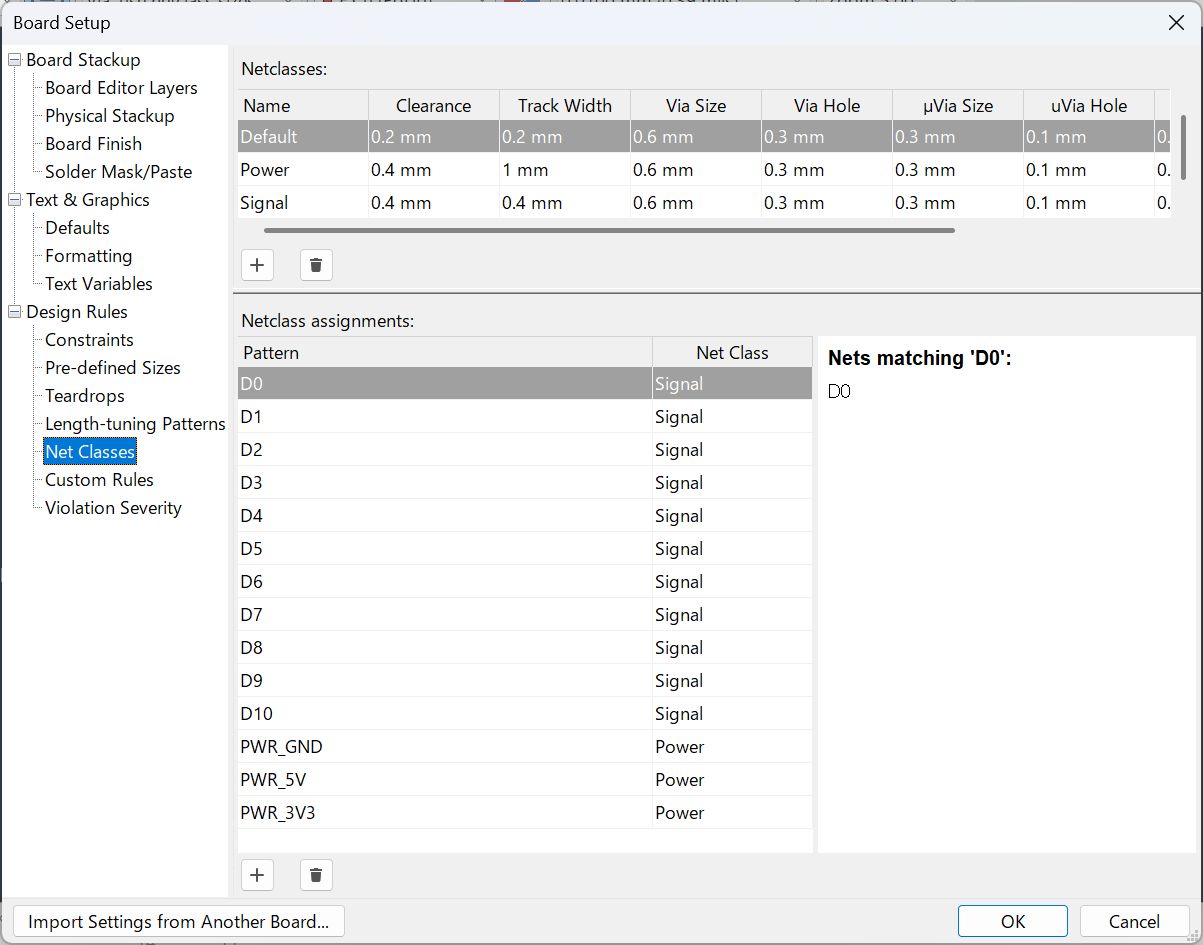Add a netclass assignment pattern row
Screen dimensions: 1203x945
pos(257,875)
